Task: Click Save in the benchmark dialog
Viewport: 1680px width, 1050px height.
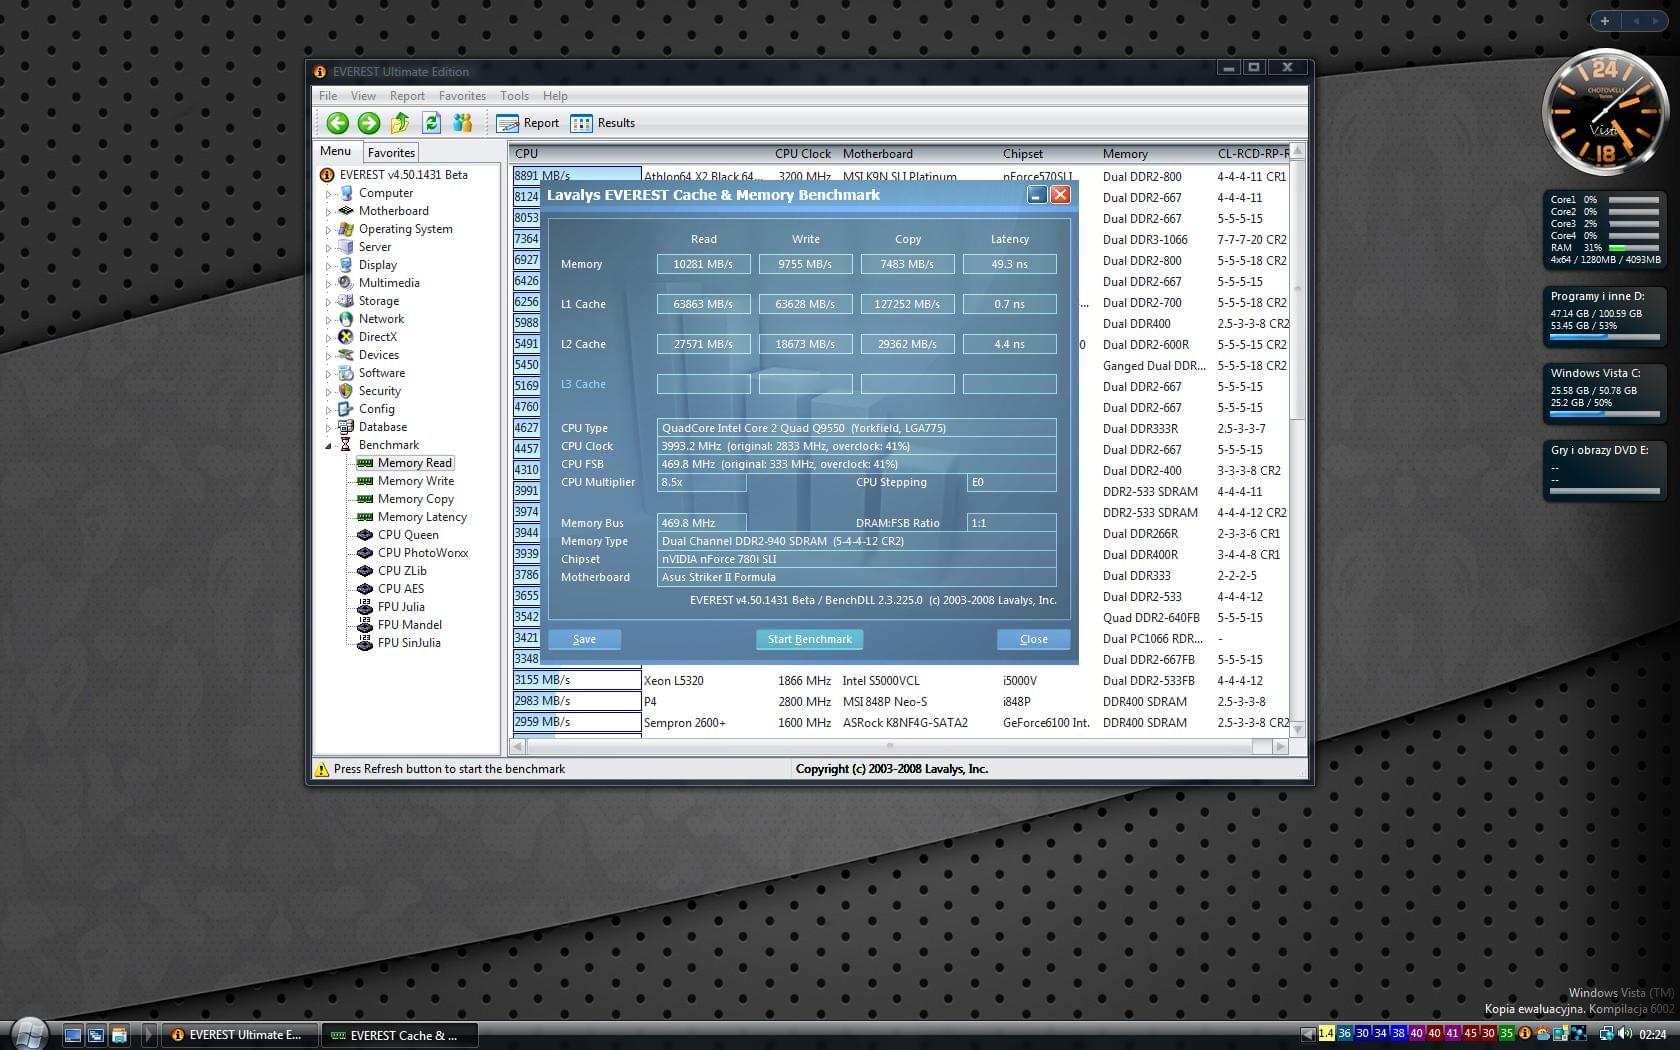Action: pyautogui.click(x=584, y=639)
